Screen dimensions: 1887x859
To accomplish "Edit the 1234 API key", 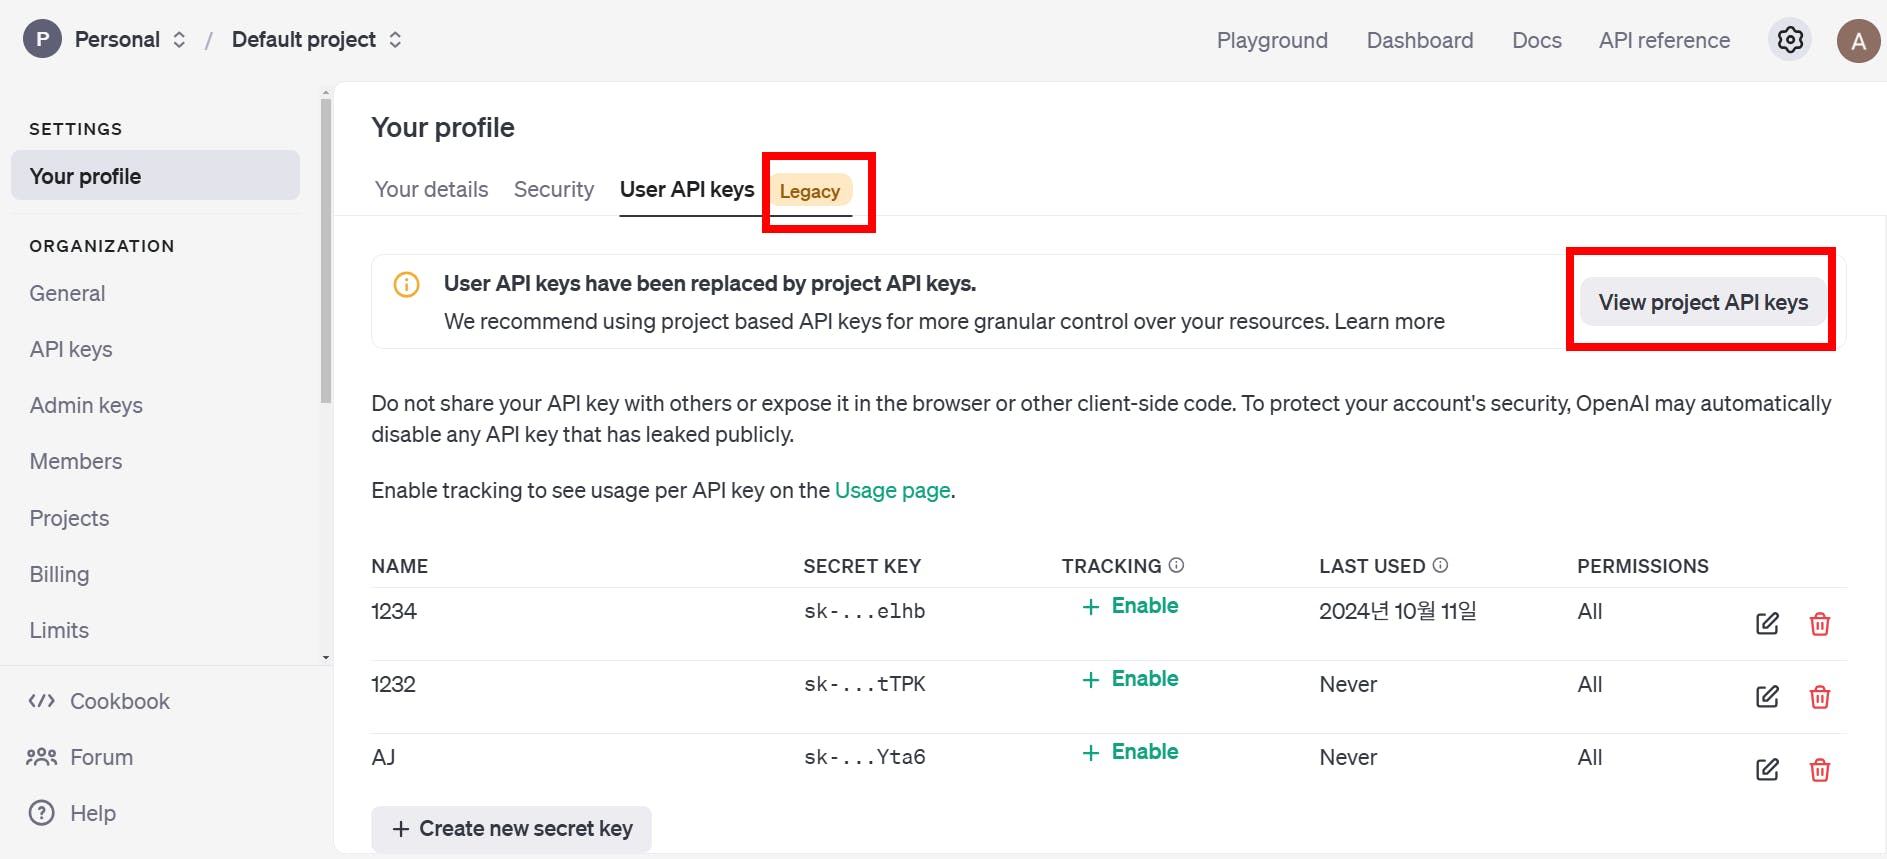I will click(1767, 624).
